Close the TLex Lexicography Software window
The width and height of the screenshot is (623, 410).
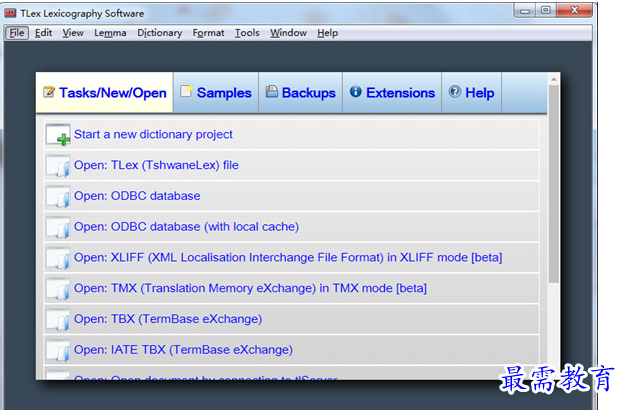coord(574,10)
